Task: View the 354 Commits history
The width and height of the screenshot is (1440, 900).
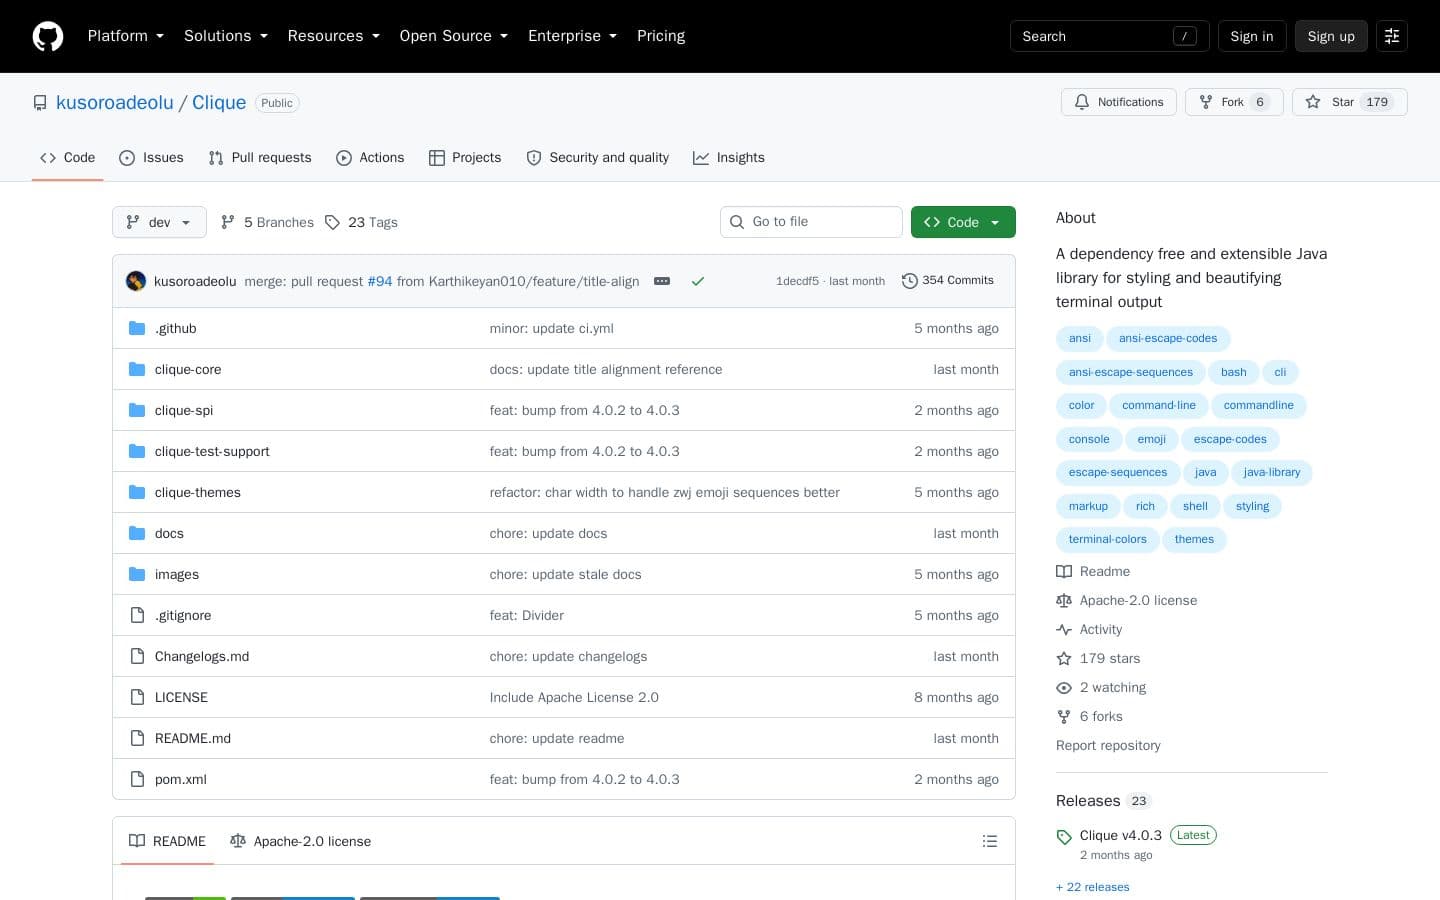Action: (948, 281)
